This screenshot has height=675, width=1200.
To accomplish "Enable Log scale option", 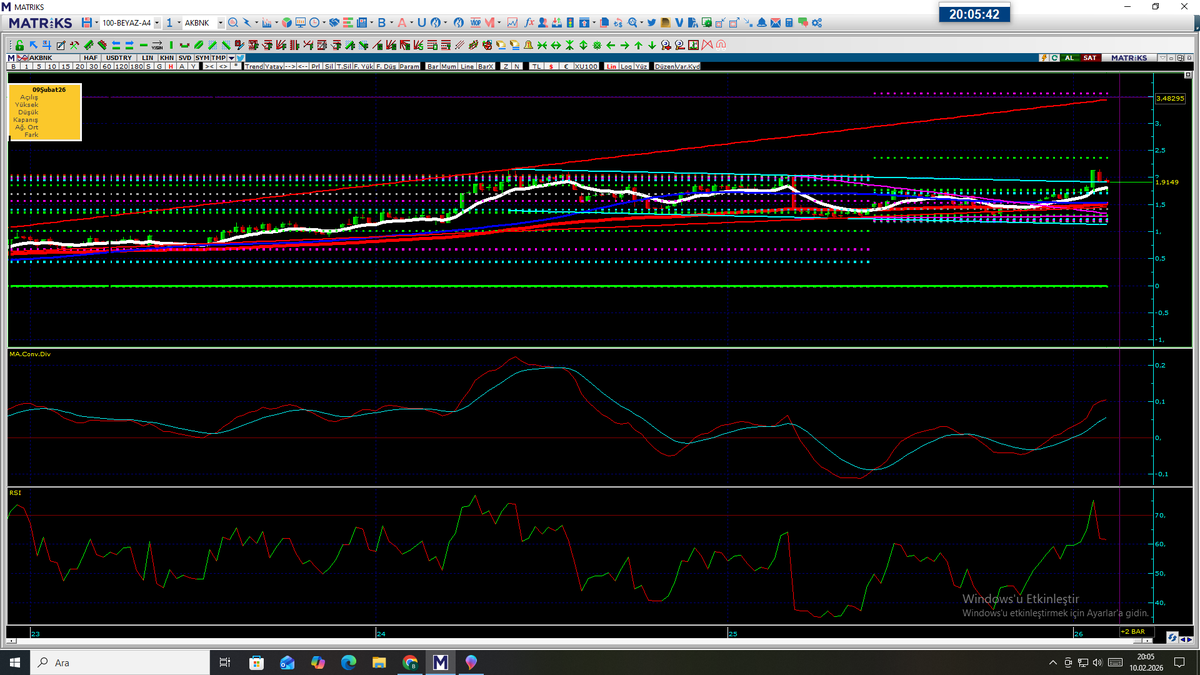I will (627, 66).
